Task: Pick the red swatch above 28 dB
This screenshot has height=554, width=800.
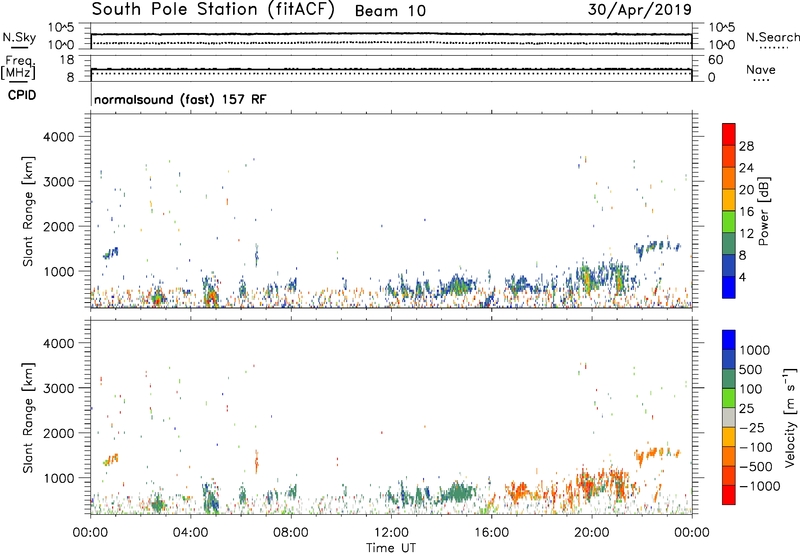Action: [729, 135]
